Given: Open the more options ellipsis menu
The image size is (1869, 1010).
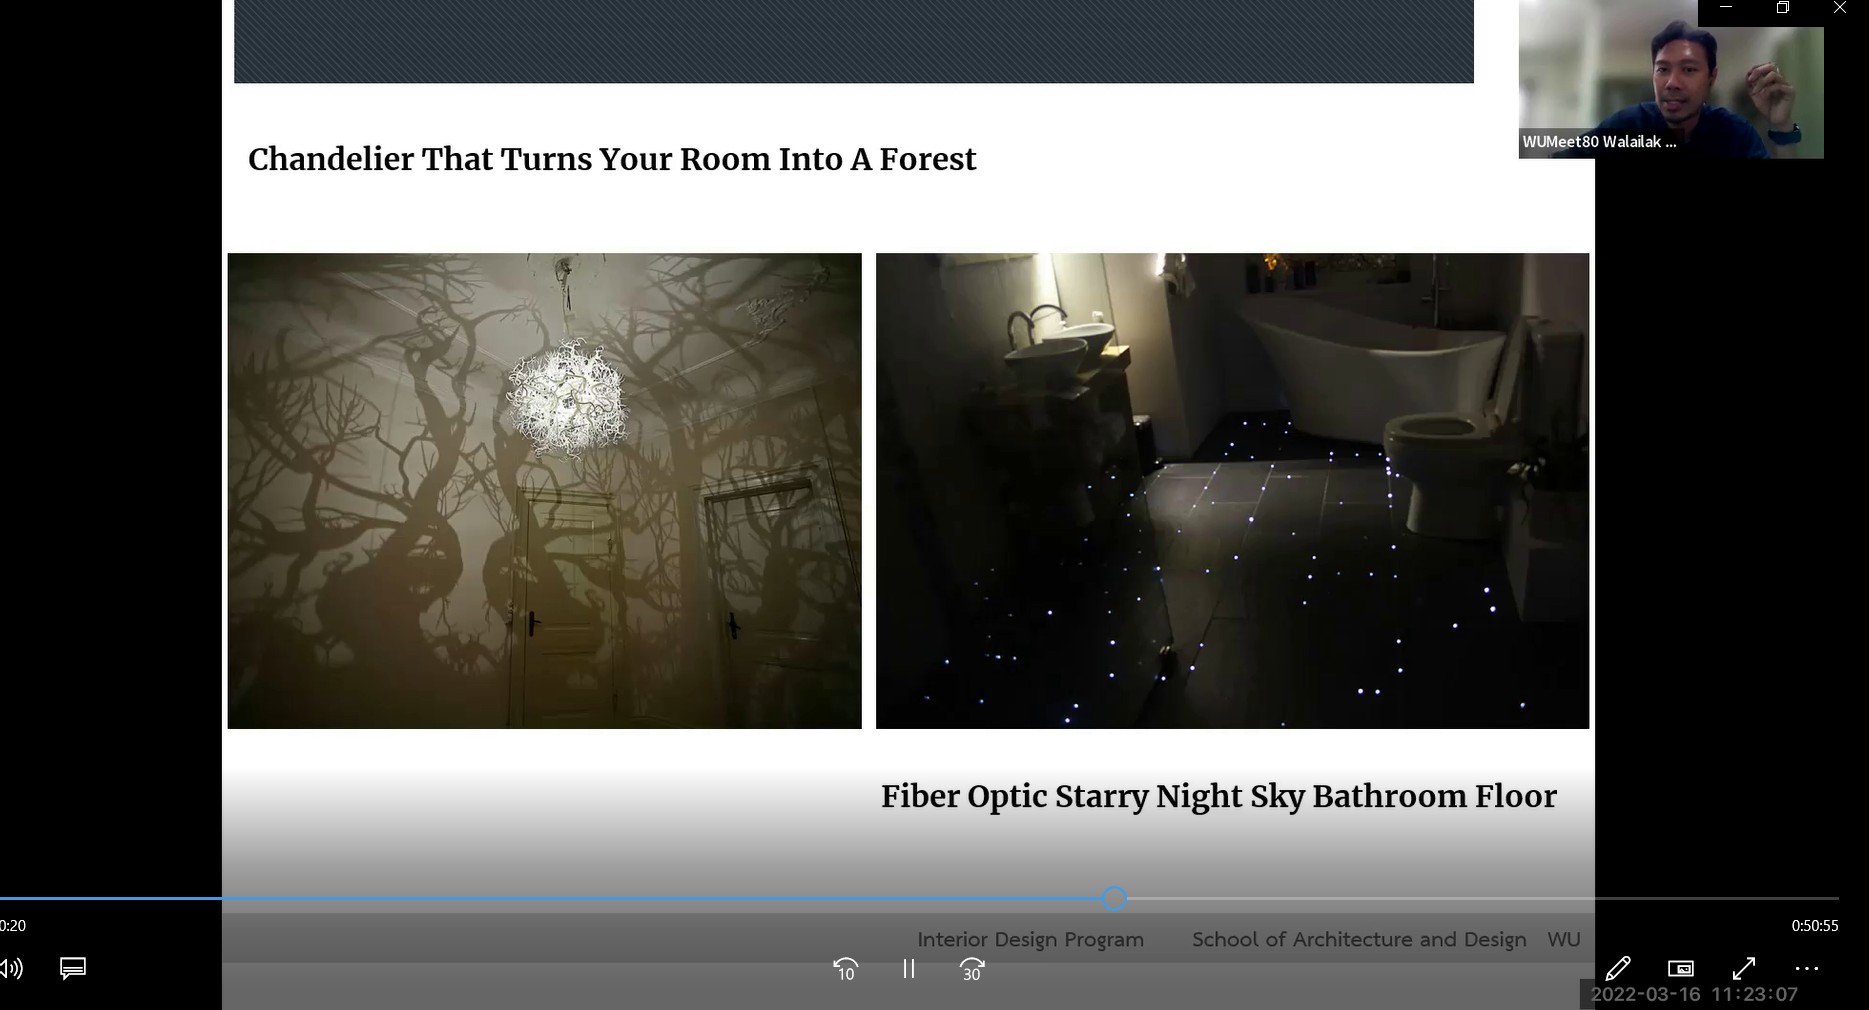Looking at the screenshot, I should 1806,968.
